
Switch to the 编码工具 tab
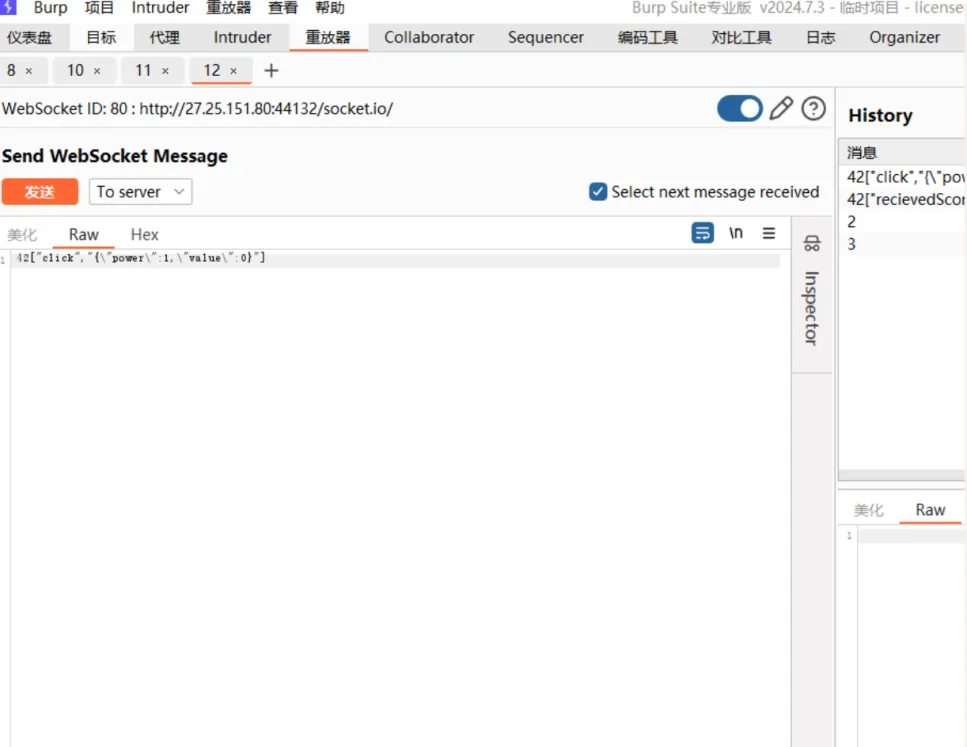pos(648,38)
